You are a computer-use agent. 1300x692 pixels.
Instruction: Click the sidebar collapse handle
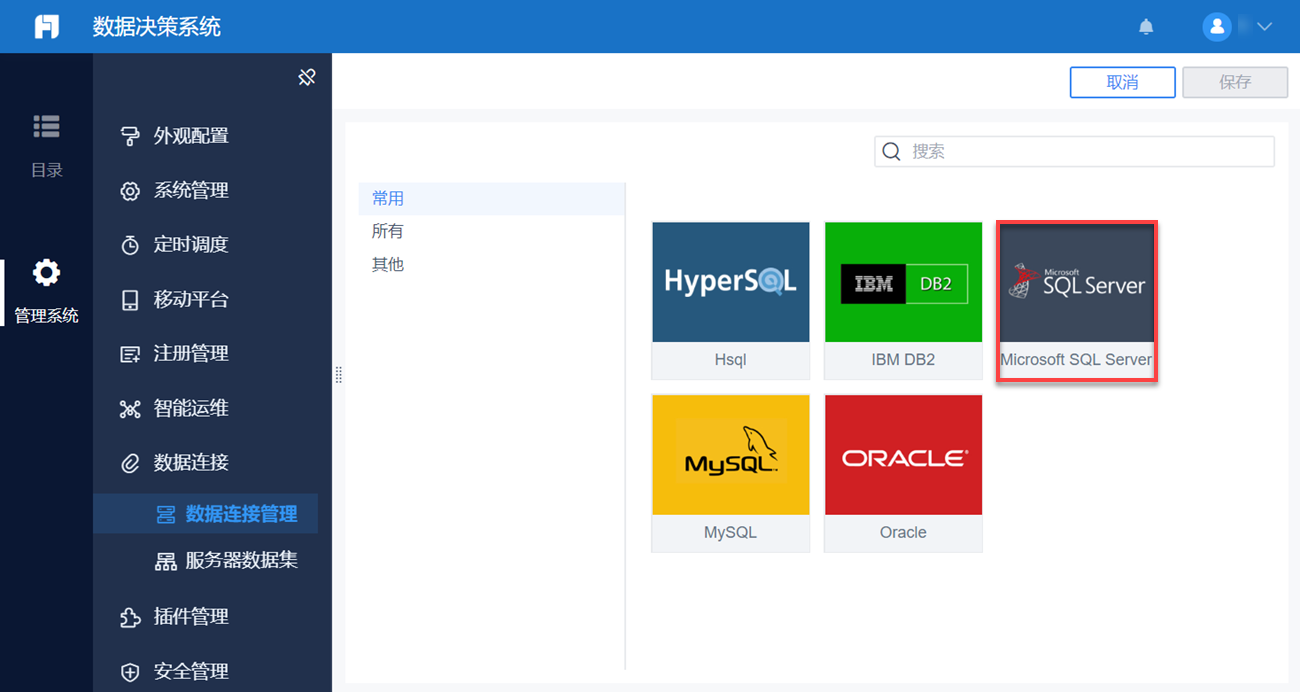click(x=338, y=375)
